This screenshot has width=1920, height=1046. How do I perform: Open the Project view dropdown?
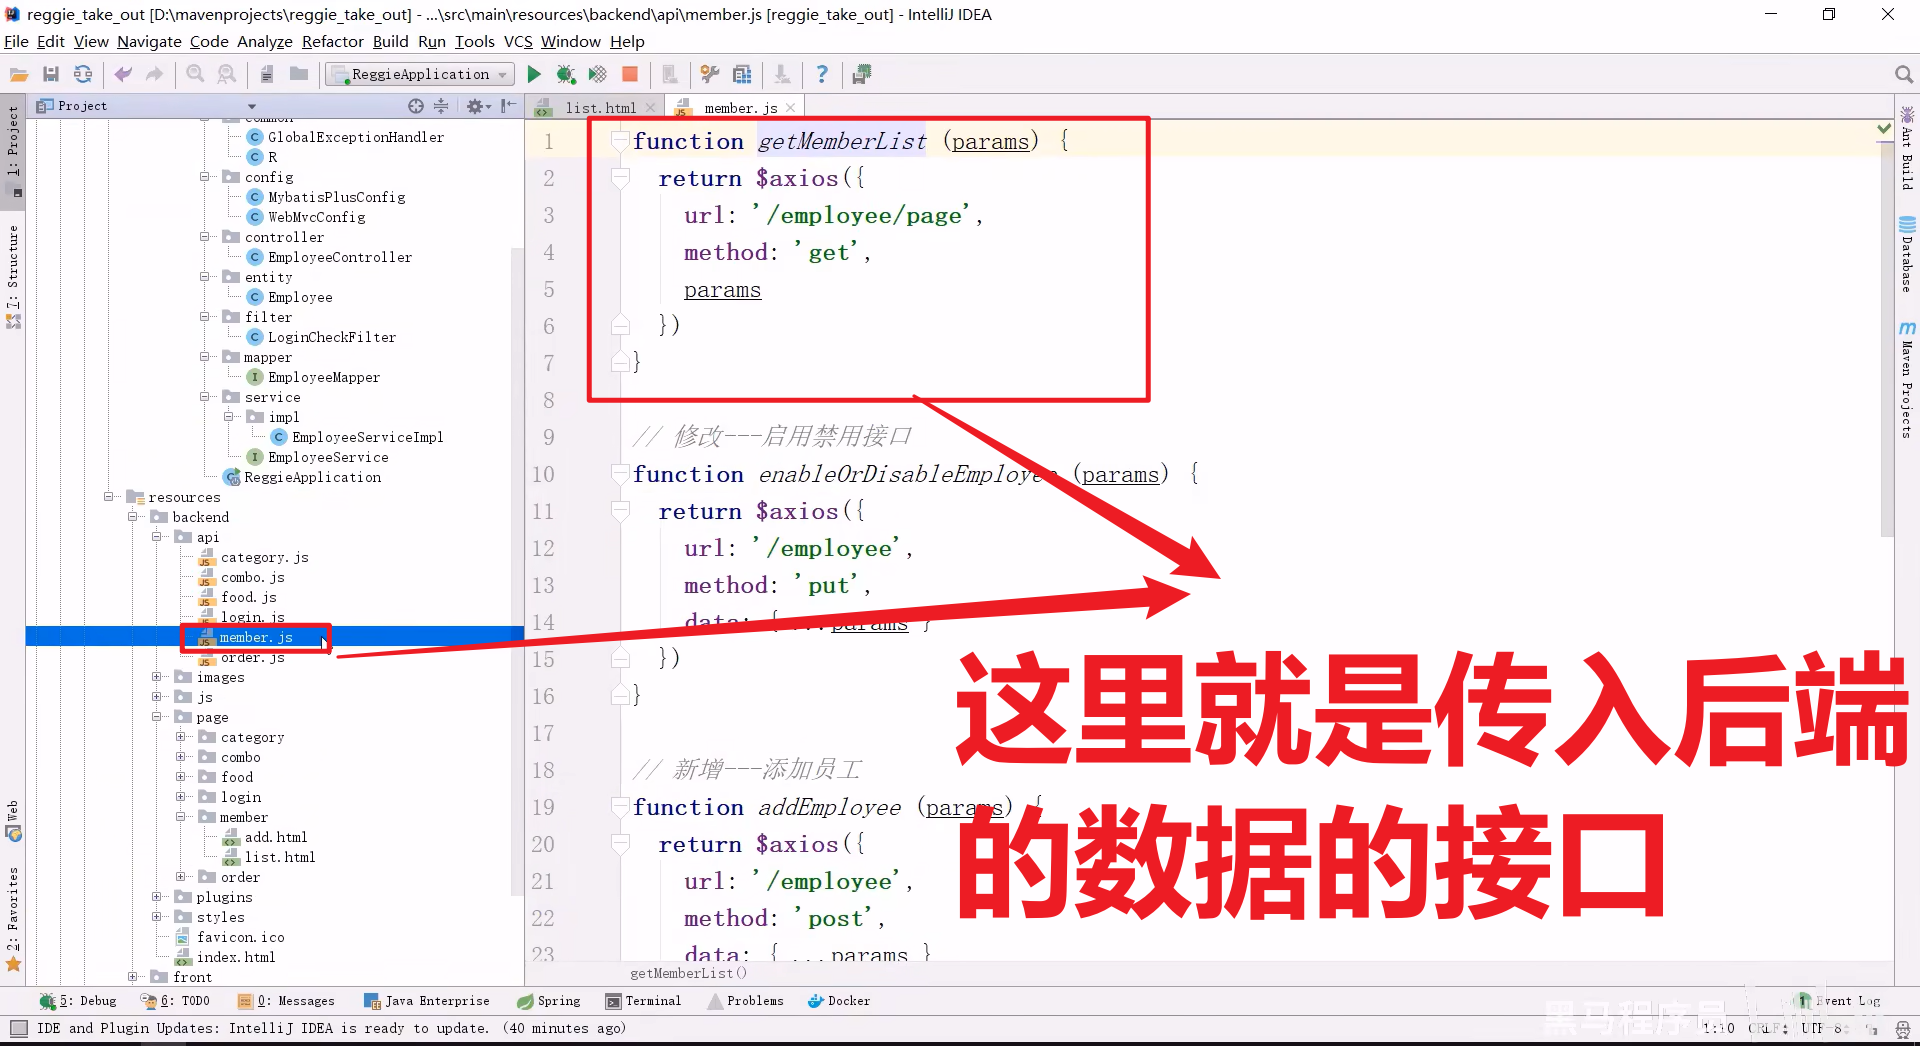click(x=252, y=106)
